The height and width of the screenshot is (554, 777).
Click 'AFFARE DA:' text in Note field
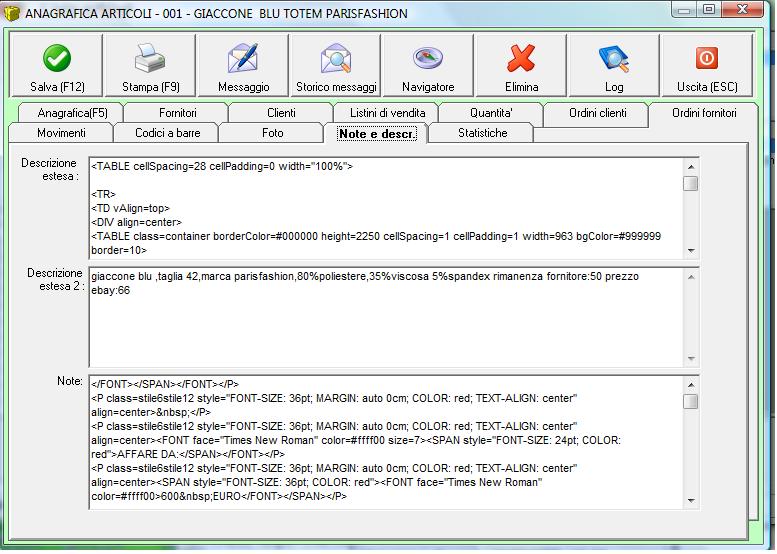[x=147, y=454]
